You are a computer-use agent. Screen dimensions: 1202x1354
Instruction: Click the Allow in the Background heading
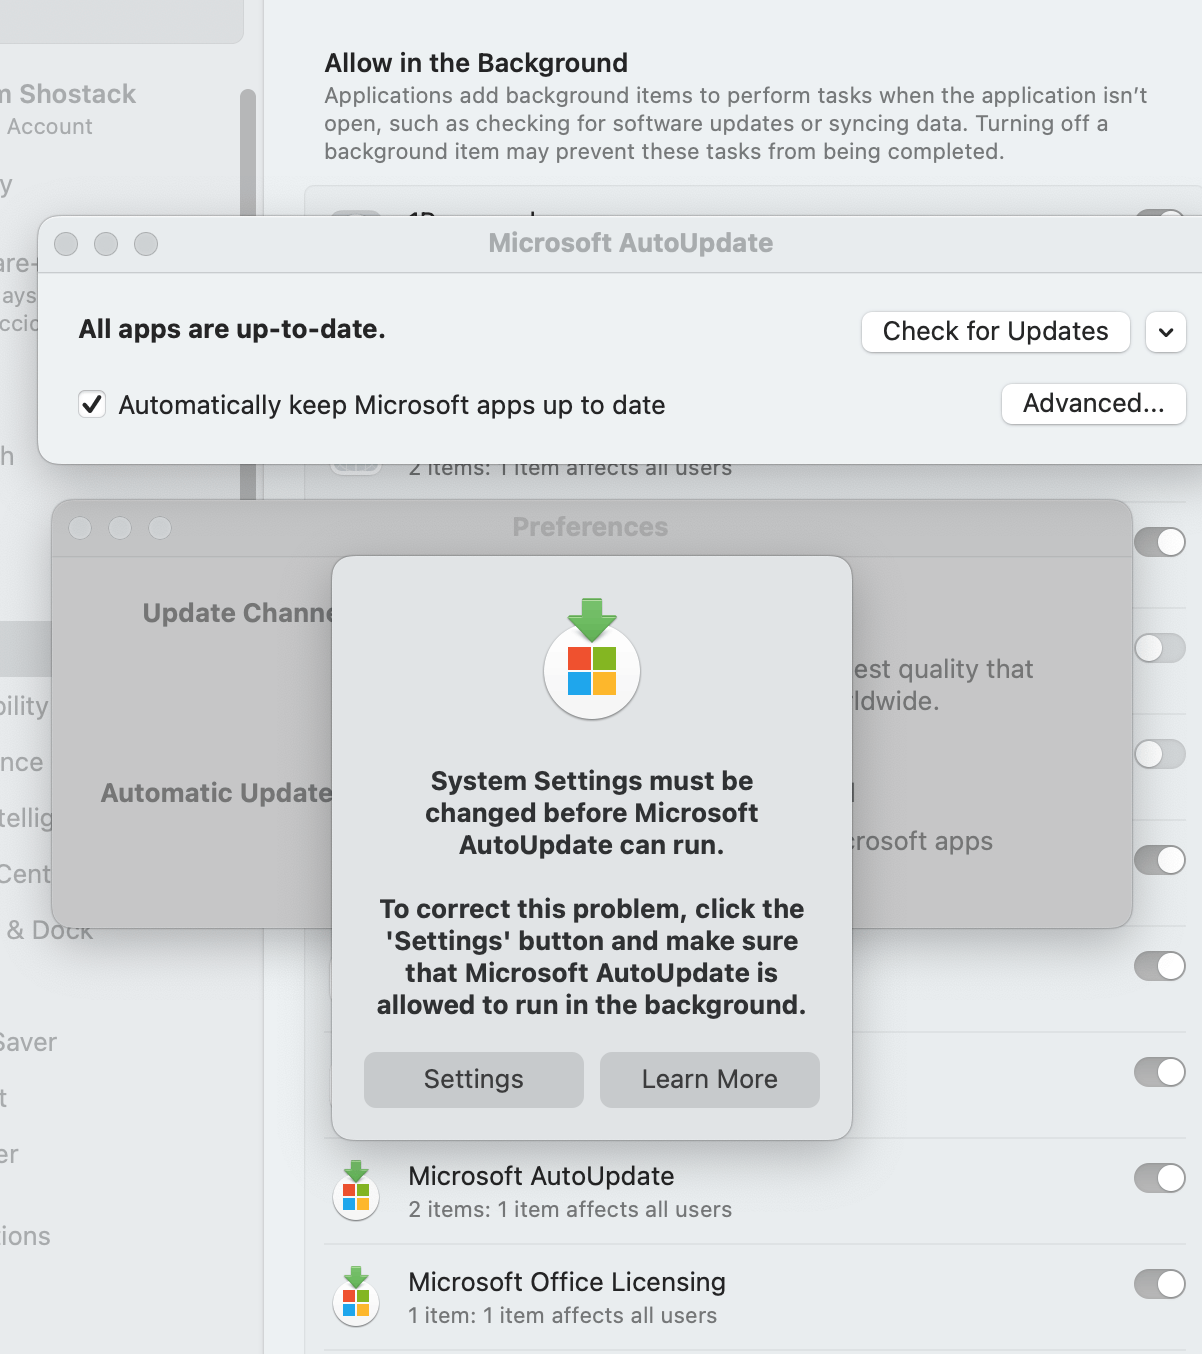pos(476,63)
